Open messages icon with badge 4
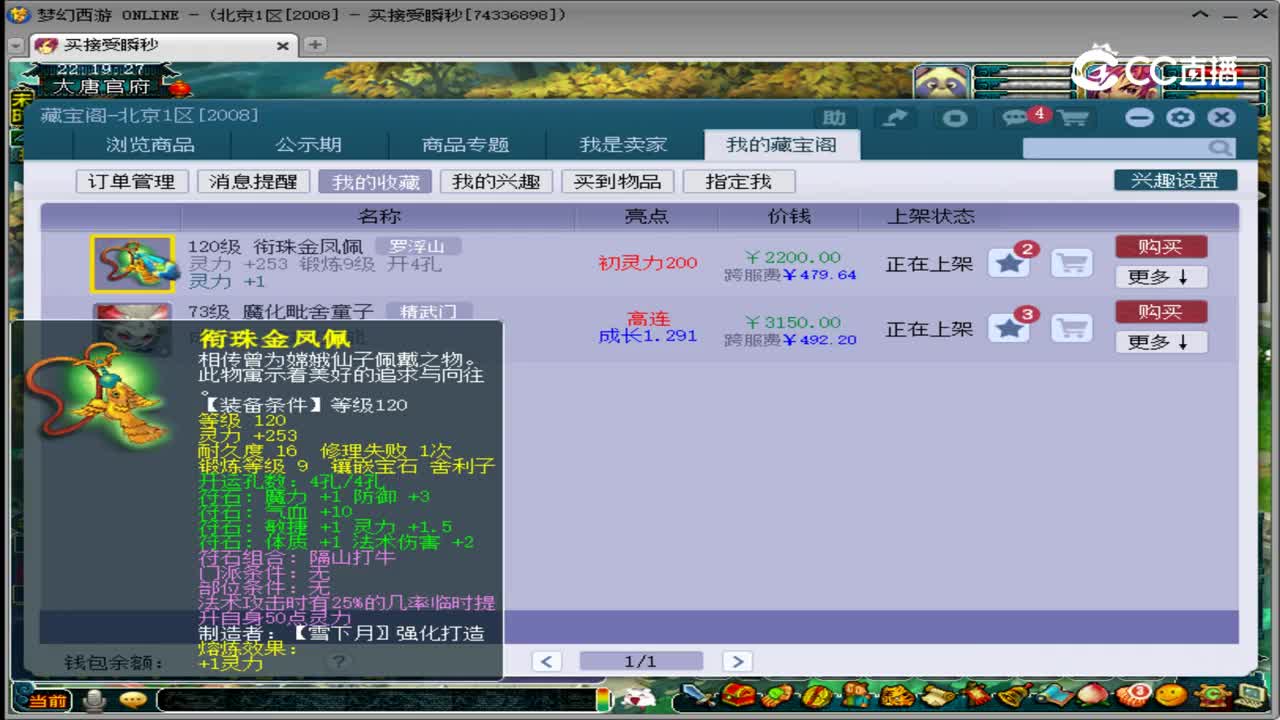The height and width of the screenshot is (720, 1280). coord(1019,118)
